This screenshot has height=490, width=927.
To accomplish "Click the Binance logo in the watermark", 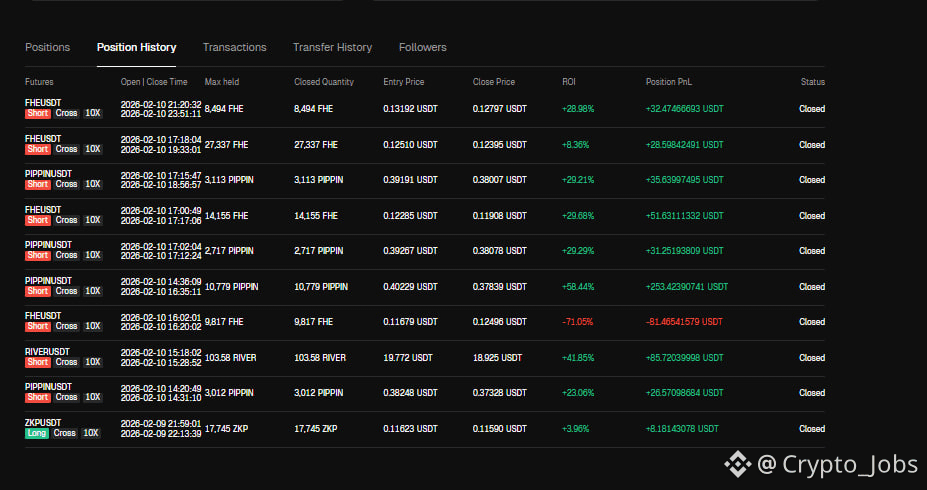I will [738, 463].
